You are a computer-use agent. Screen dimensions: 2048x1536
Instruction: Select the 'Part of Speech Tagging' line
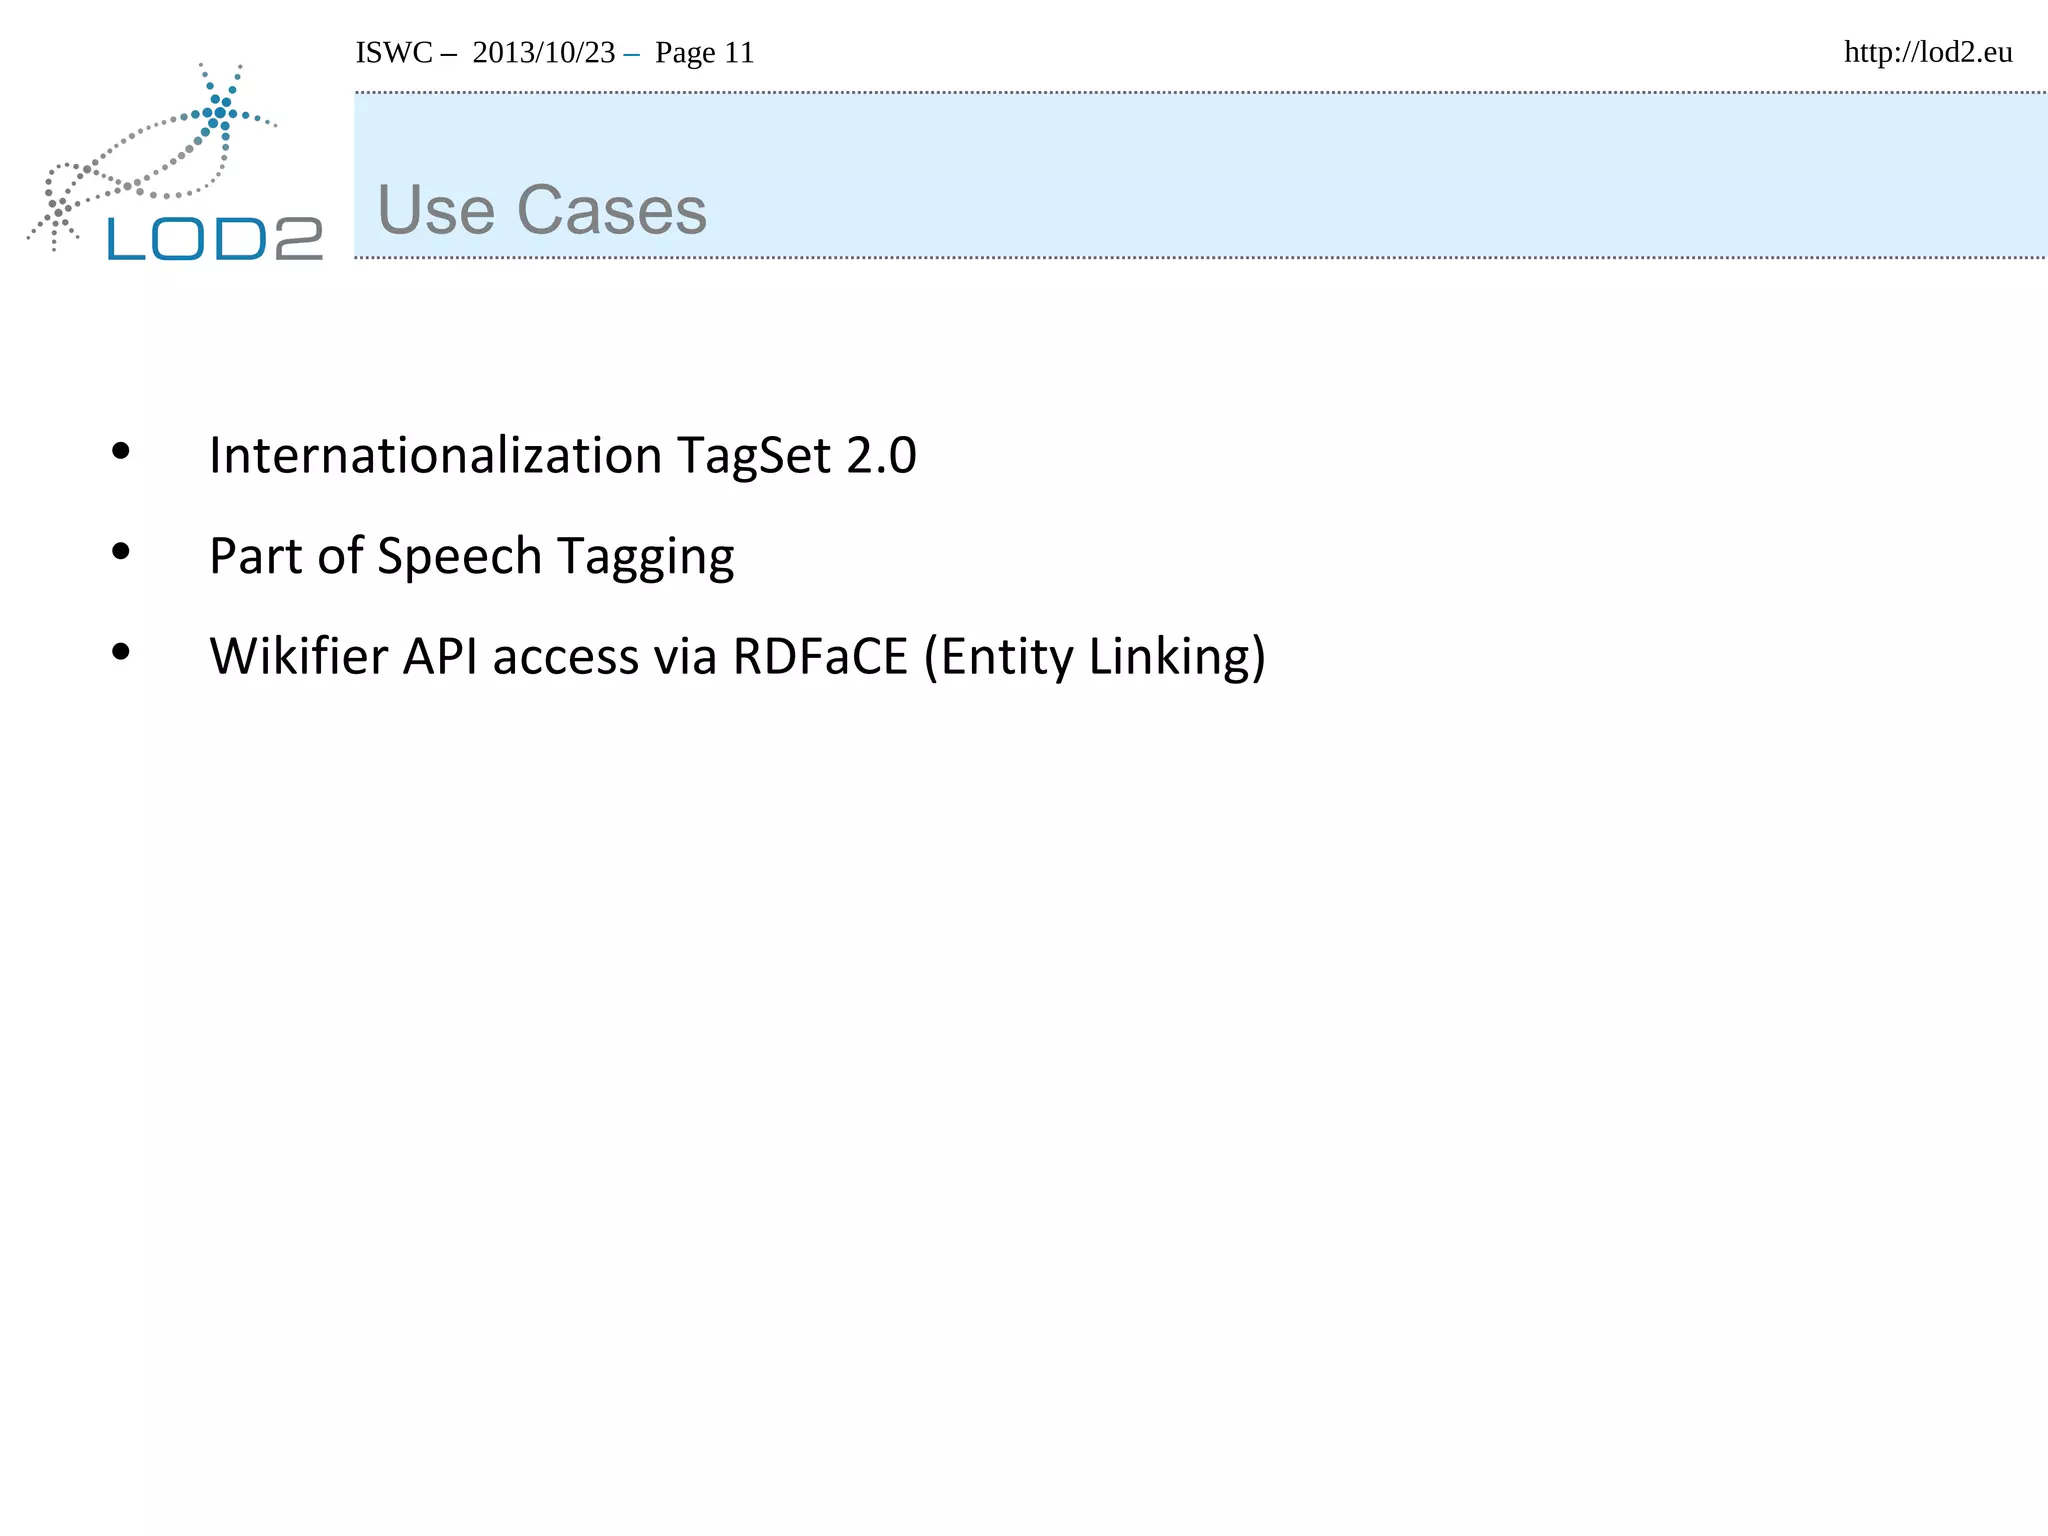(471, 556)
